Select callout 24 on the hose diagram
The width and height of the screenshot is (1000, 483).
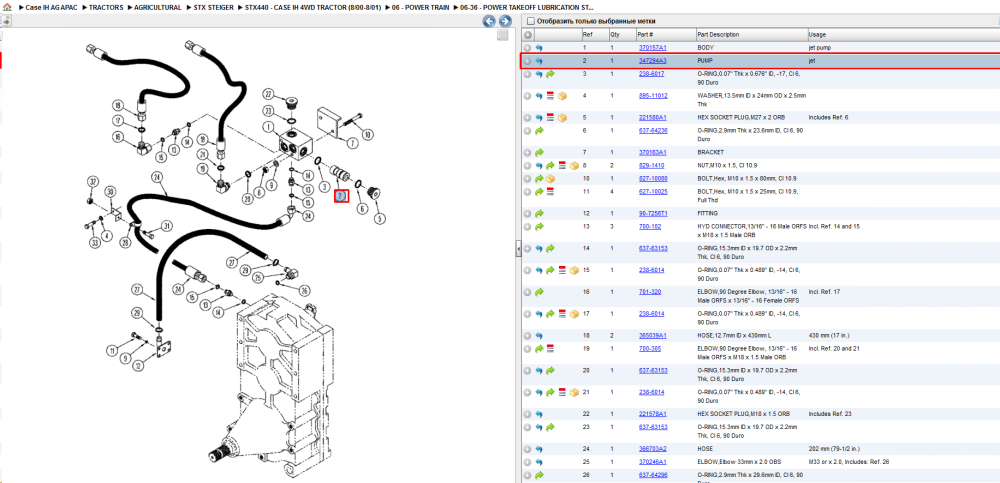pos(156,176)
